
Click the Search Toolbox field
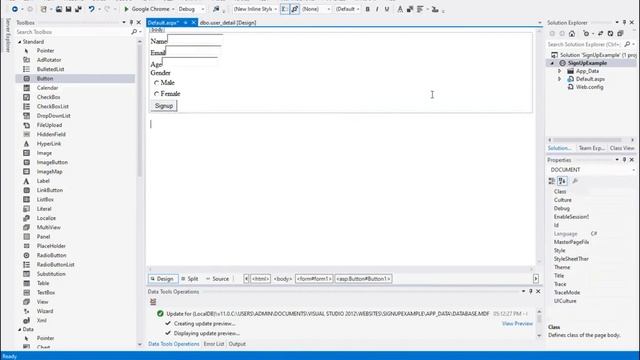coord(73,32)
